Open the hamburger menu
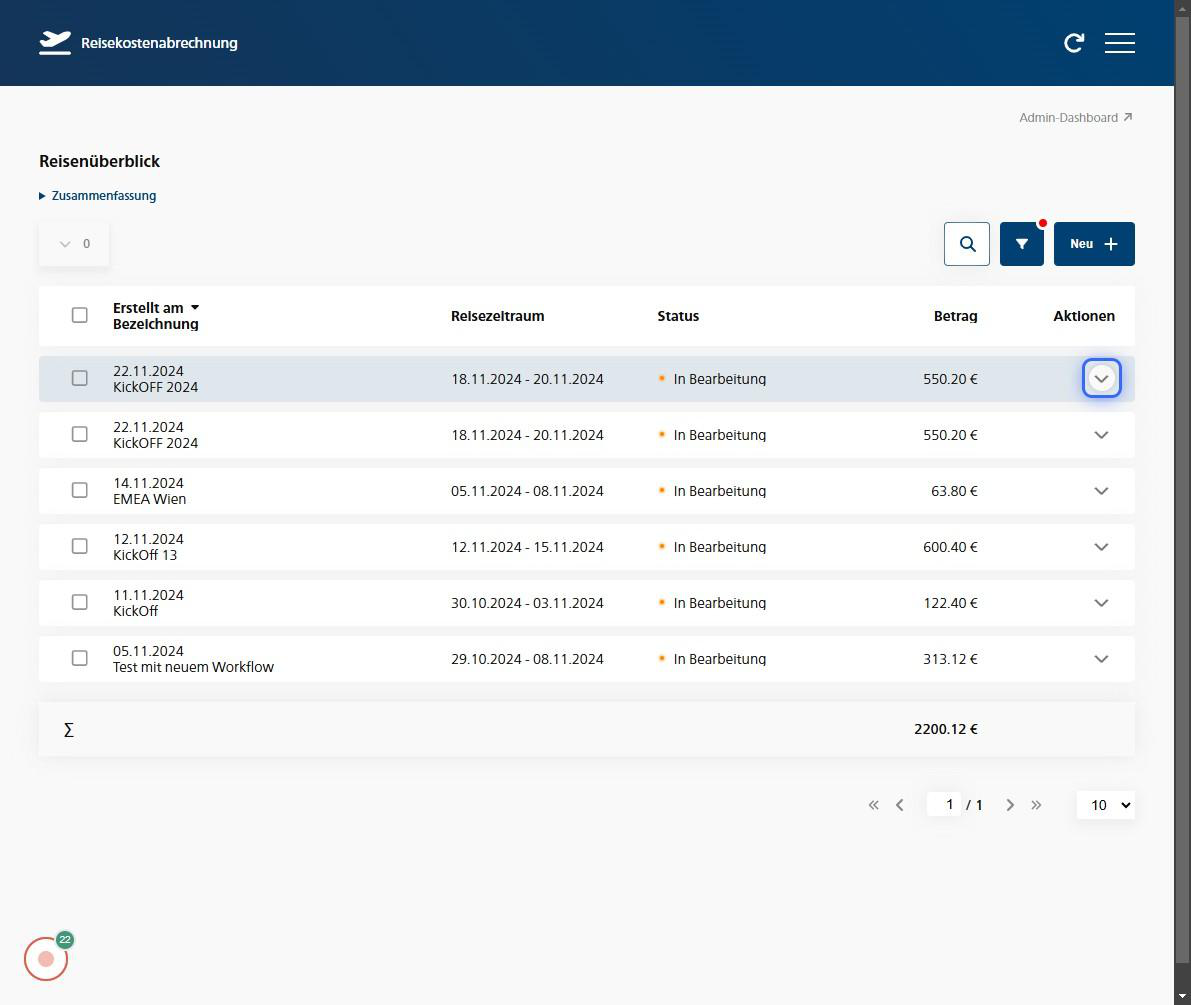Image resolution: width=1191 pixels, height=1005 pixels. [1119, 43]
